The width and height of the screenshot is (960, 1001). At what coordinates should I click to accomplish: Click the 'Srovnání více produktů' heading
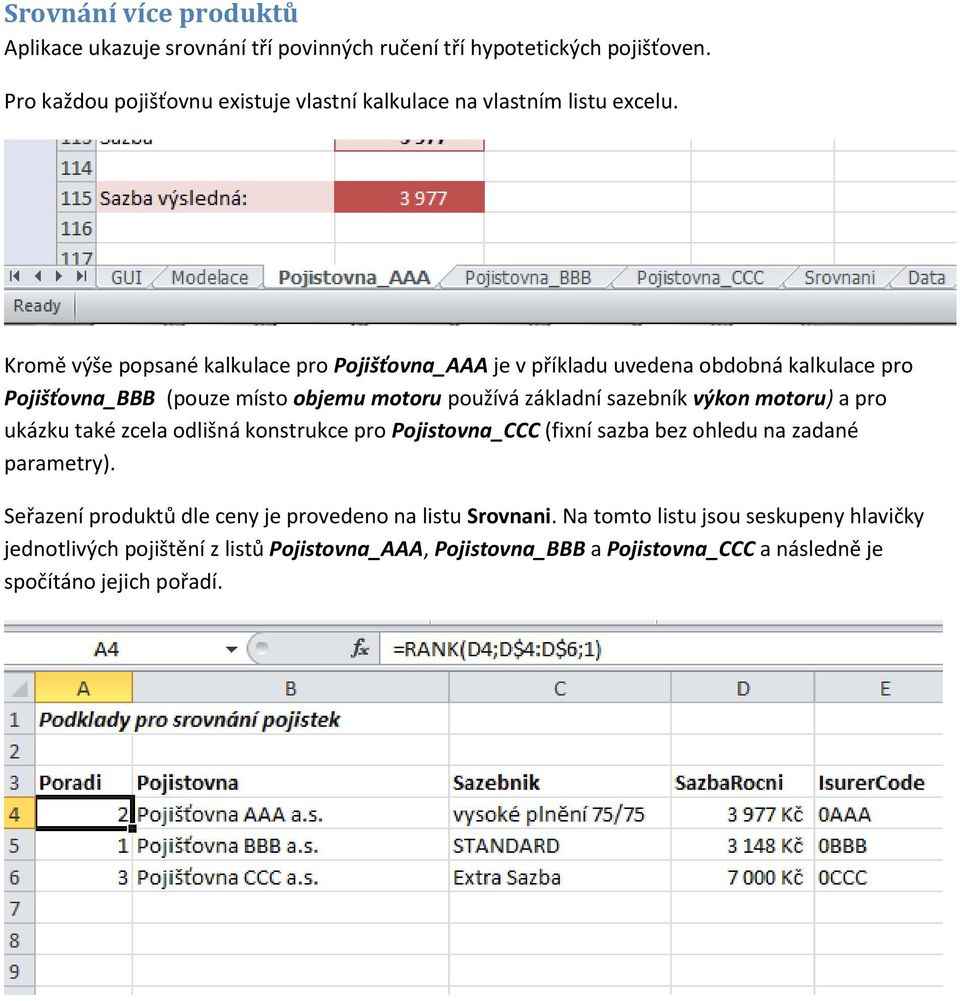point(151,14)
